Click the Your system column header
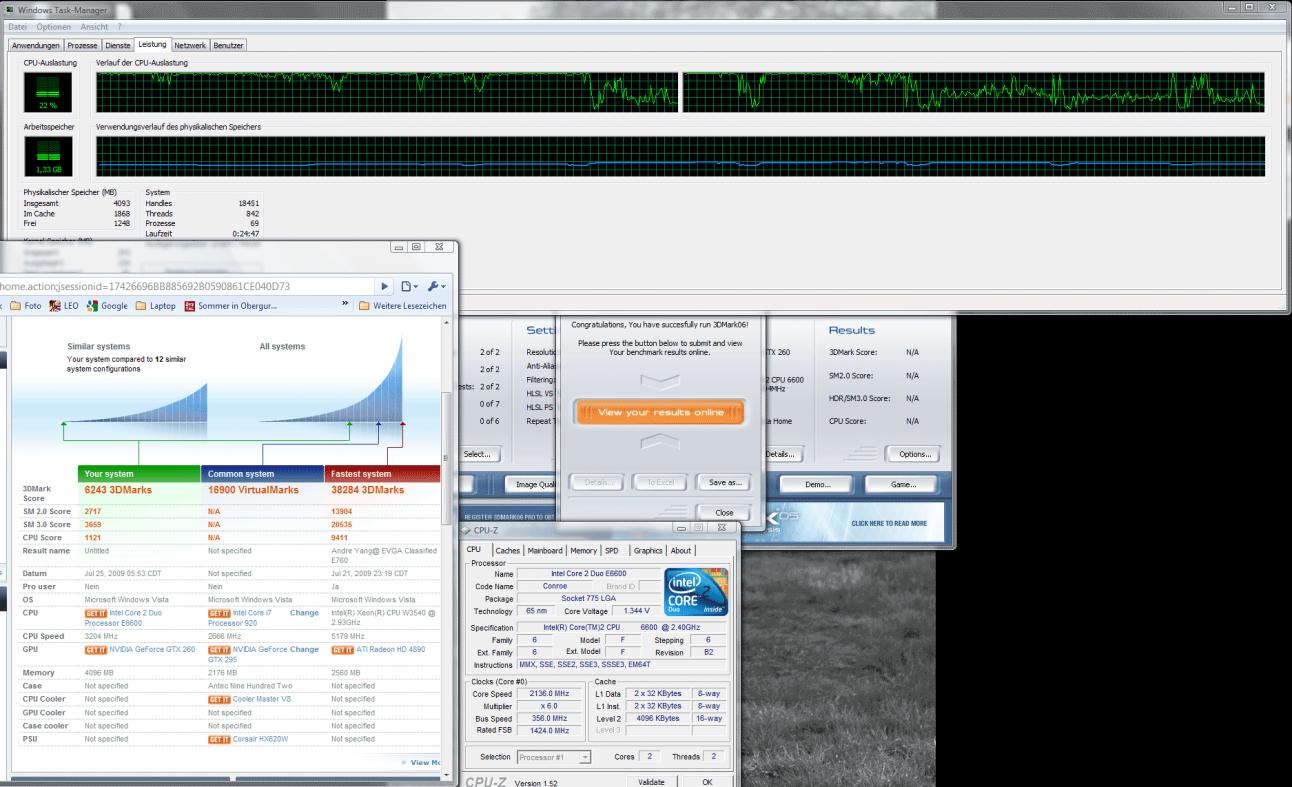1292x787 pixels. click(x=138, y=474)
